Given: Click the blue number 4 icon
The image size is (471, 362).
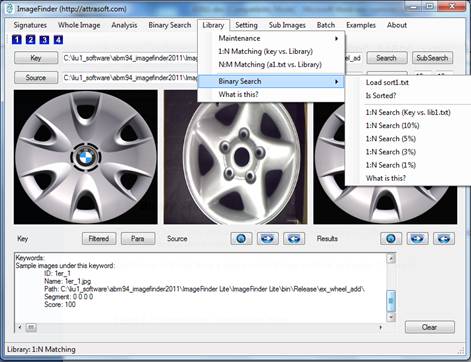Looking at the screenshot, I should coord(58,40).
